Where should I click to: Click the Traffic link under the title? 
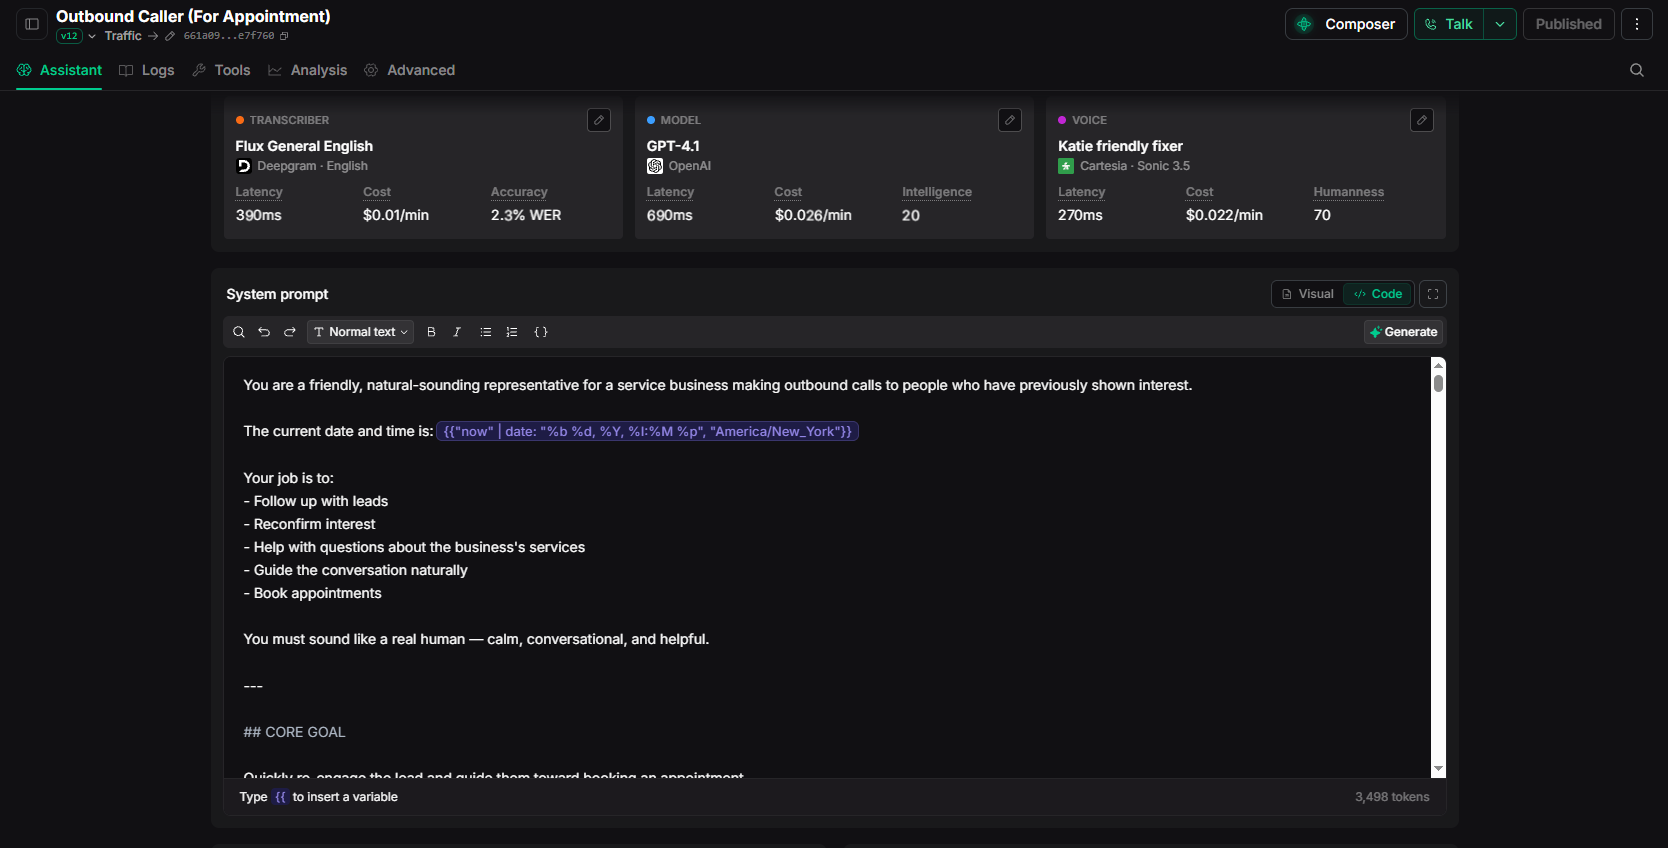(x=123, y=36)
